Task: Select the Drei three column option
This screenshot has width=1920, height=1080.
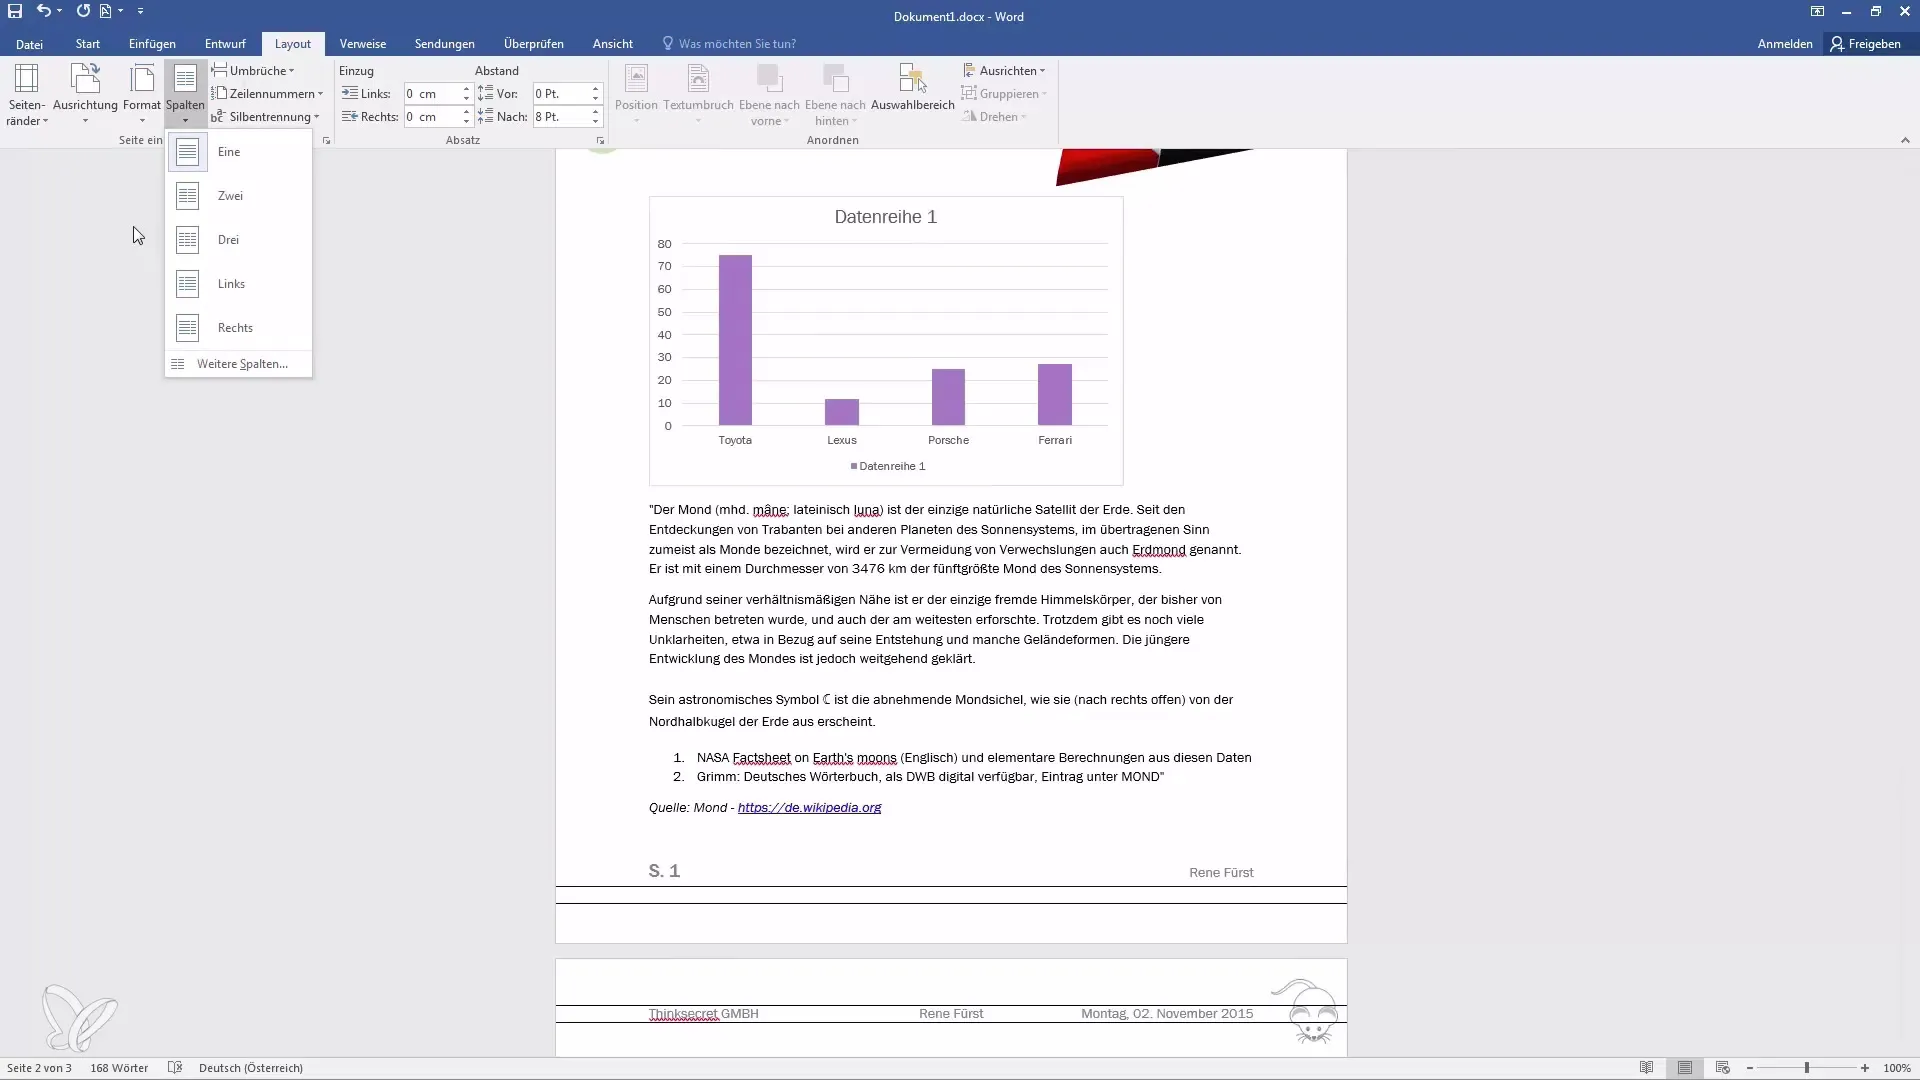Action: pos(238,240)
